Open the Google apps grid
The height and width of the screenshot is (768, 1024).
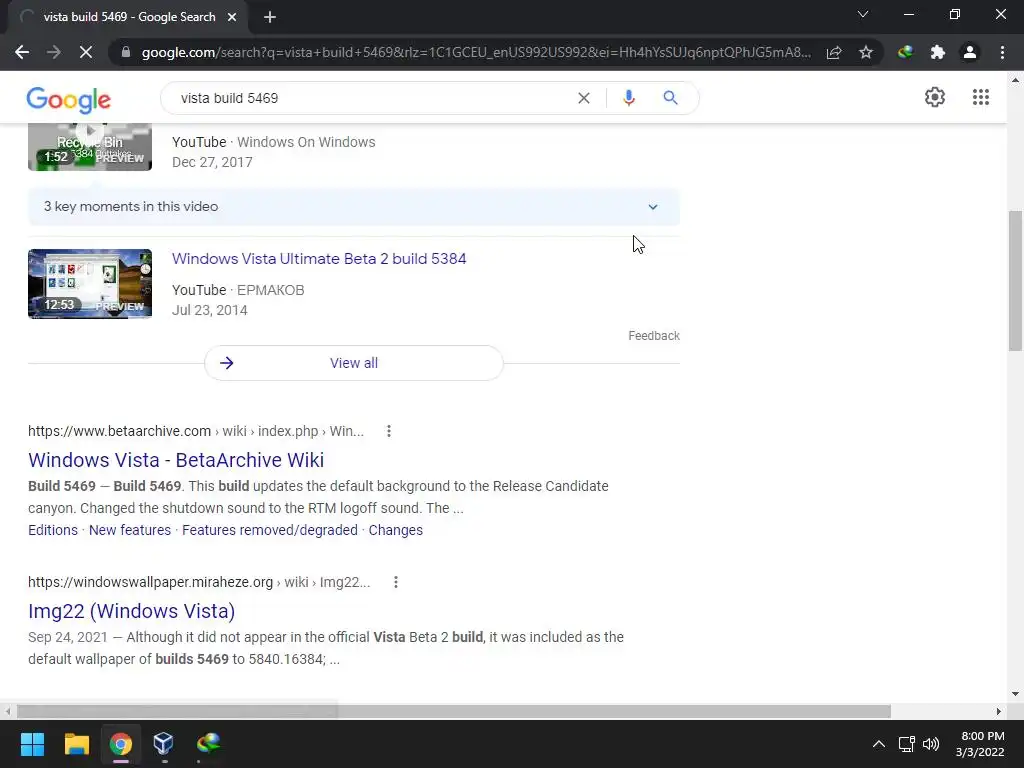981,97
